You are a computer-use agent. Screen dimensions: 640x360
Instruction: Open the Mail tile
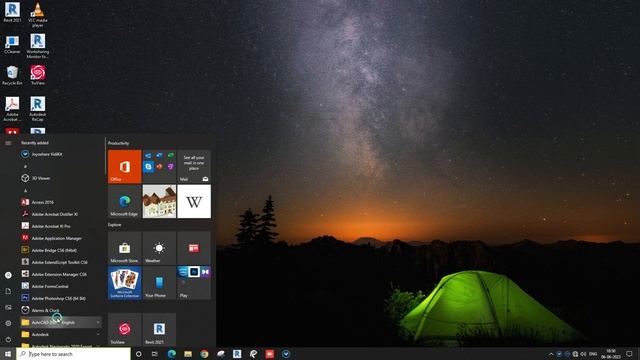pyautogui.click(x=194, y=166)
